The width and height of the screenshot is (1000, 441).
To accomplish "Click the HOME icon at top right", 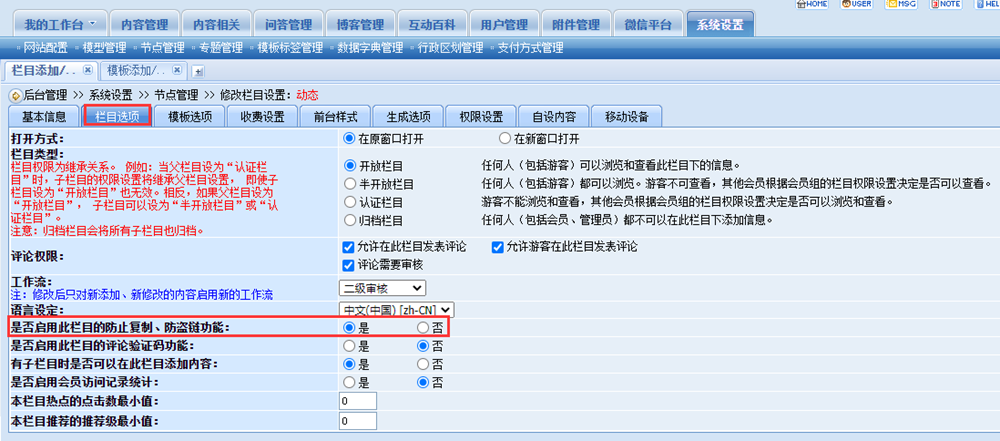I will [x=812, y=4].
